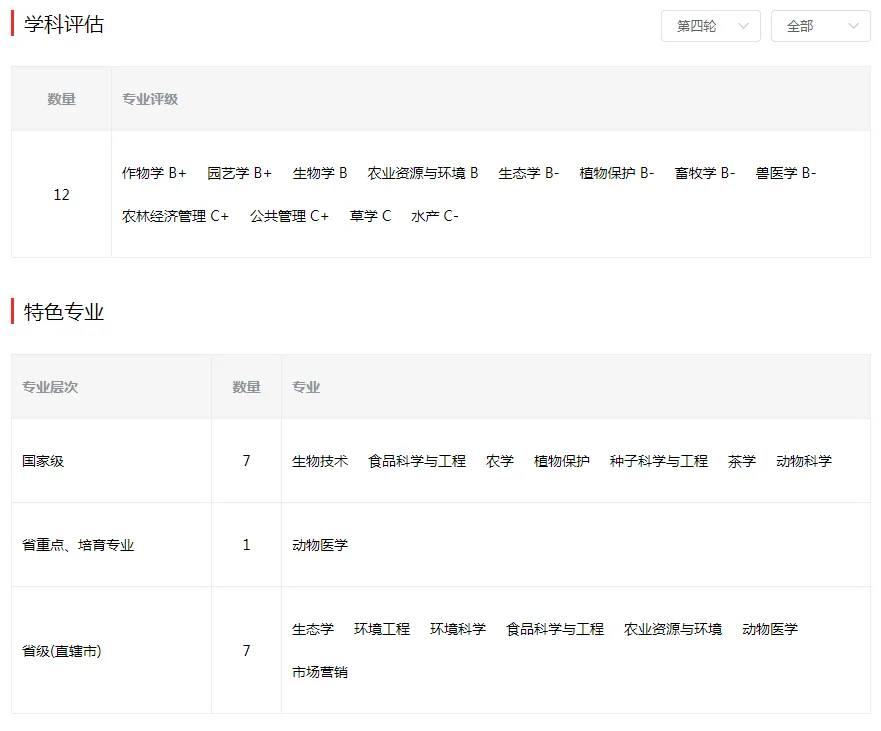Click 生物技术 in national-level majors

[320, 461]
